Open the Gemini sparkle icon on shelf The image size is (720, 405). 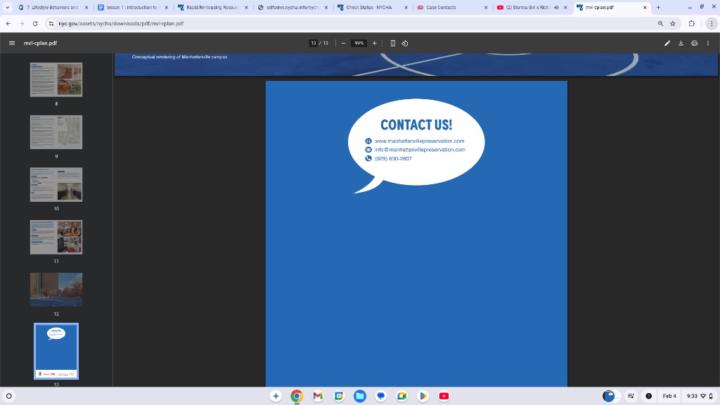(276, 396)
